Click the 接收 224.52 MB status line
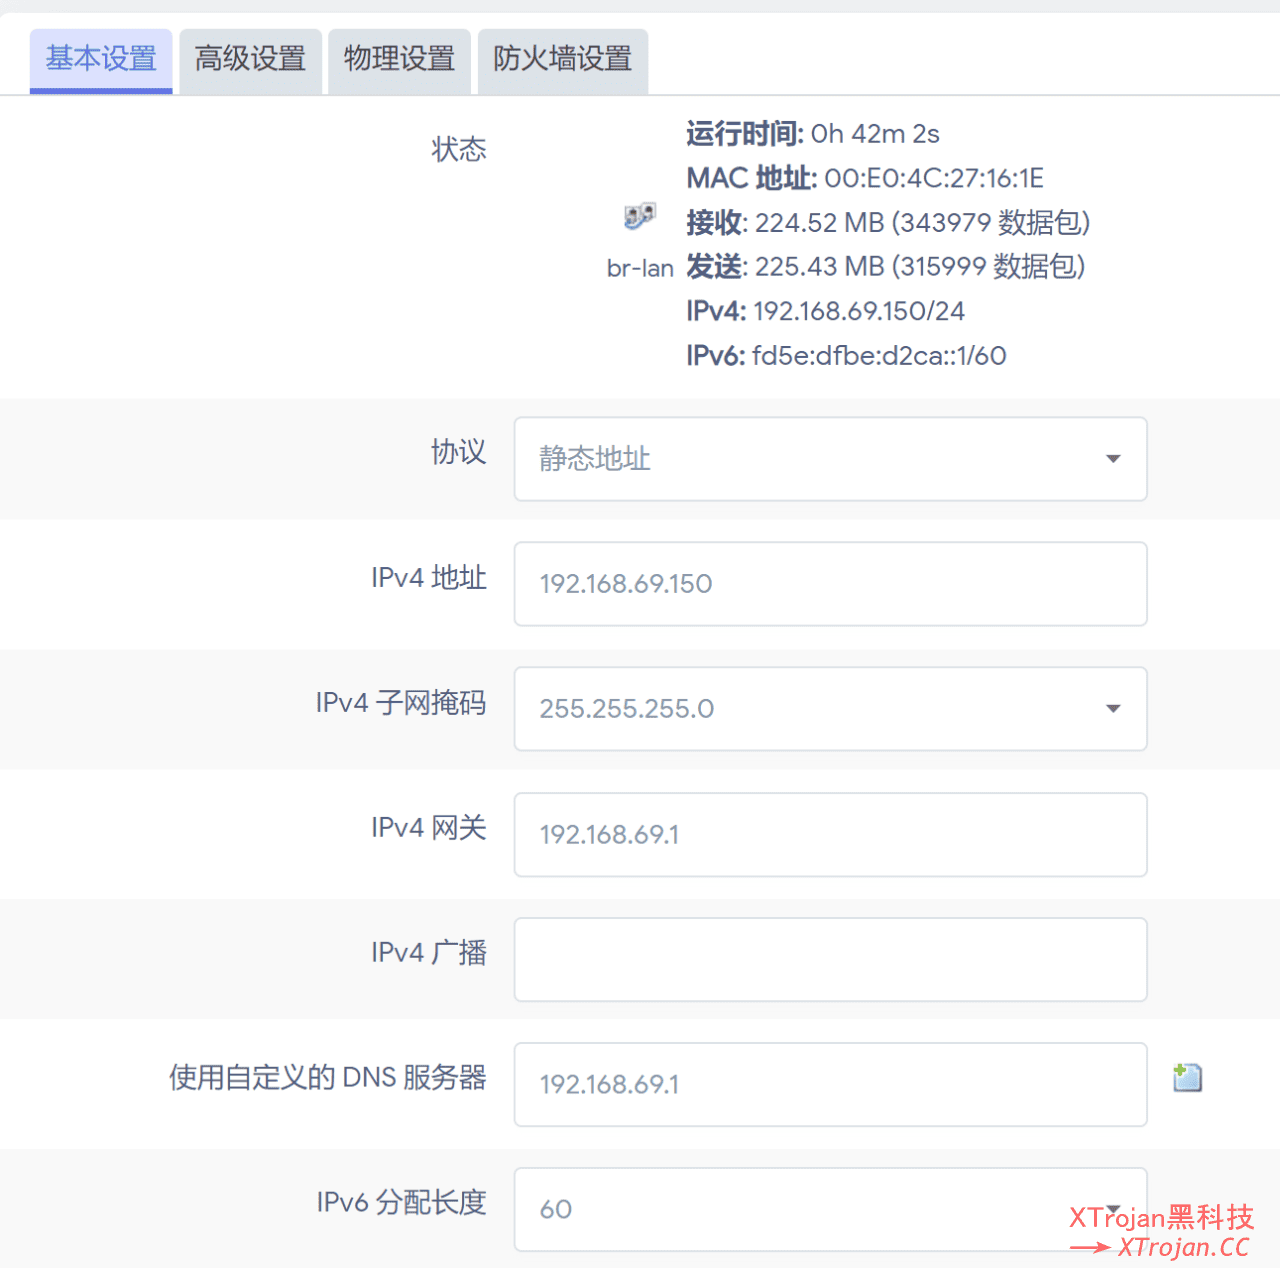 point(888,222)
